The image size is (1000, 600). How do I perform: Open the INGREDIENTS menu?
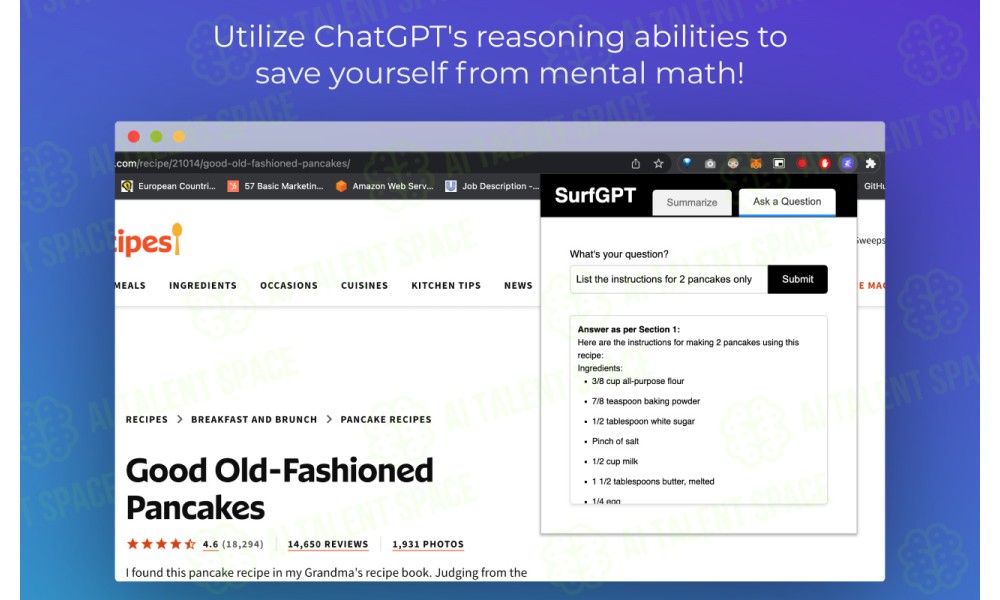(x=203, y=286)
